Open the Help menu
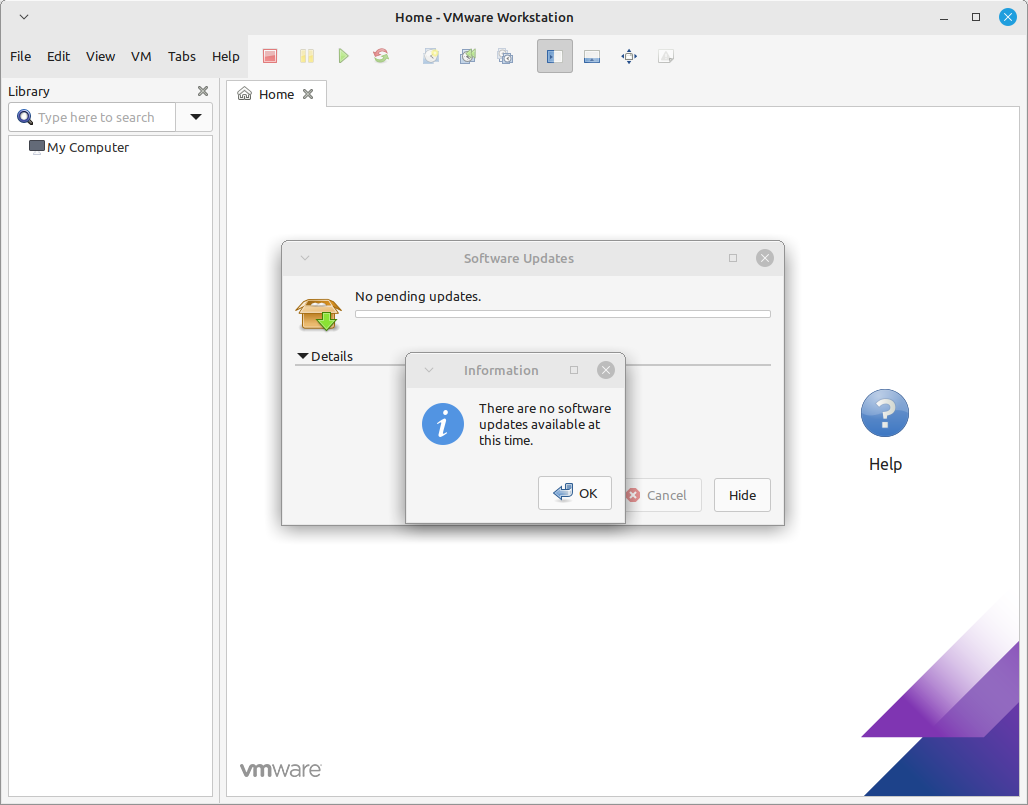This screenshot has width=1028, height=805. click(226, 56)
